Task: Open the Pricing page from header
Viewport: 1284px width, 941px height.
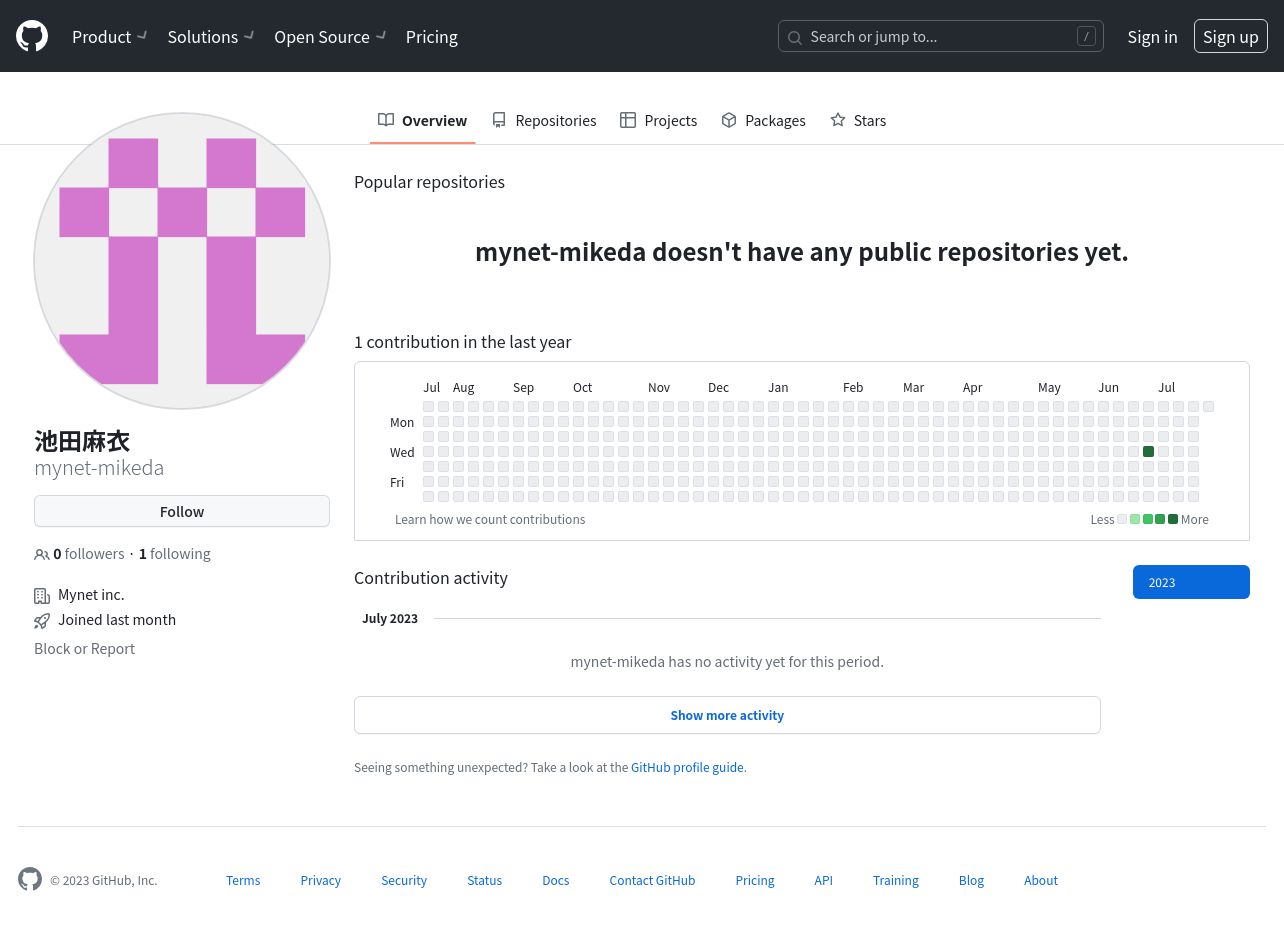Action: 432,36
